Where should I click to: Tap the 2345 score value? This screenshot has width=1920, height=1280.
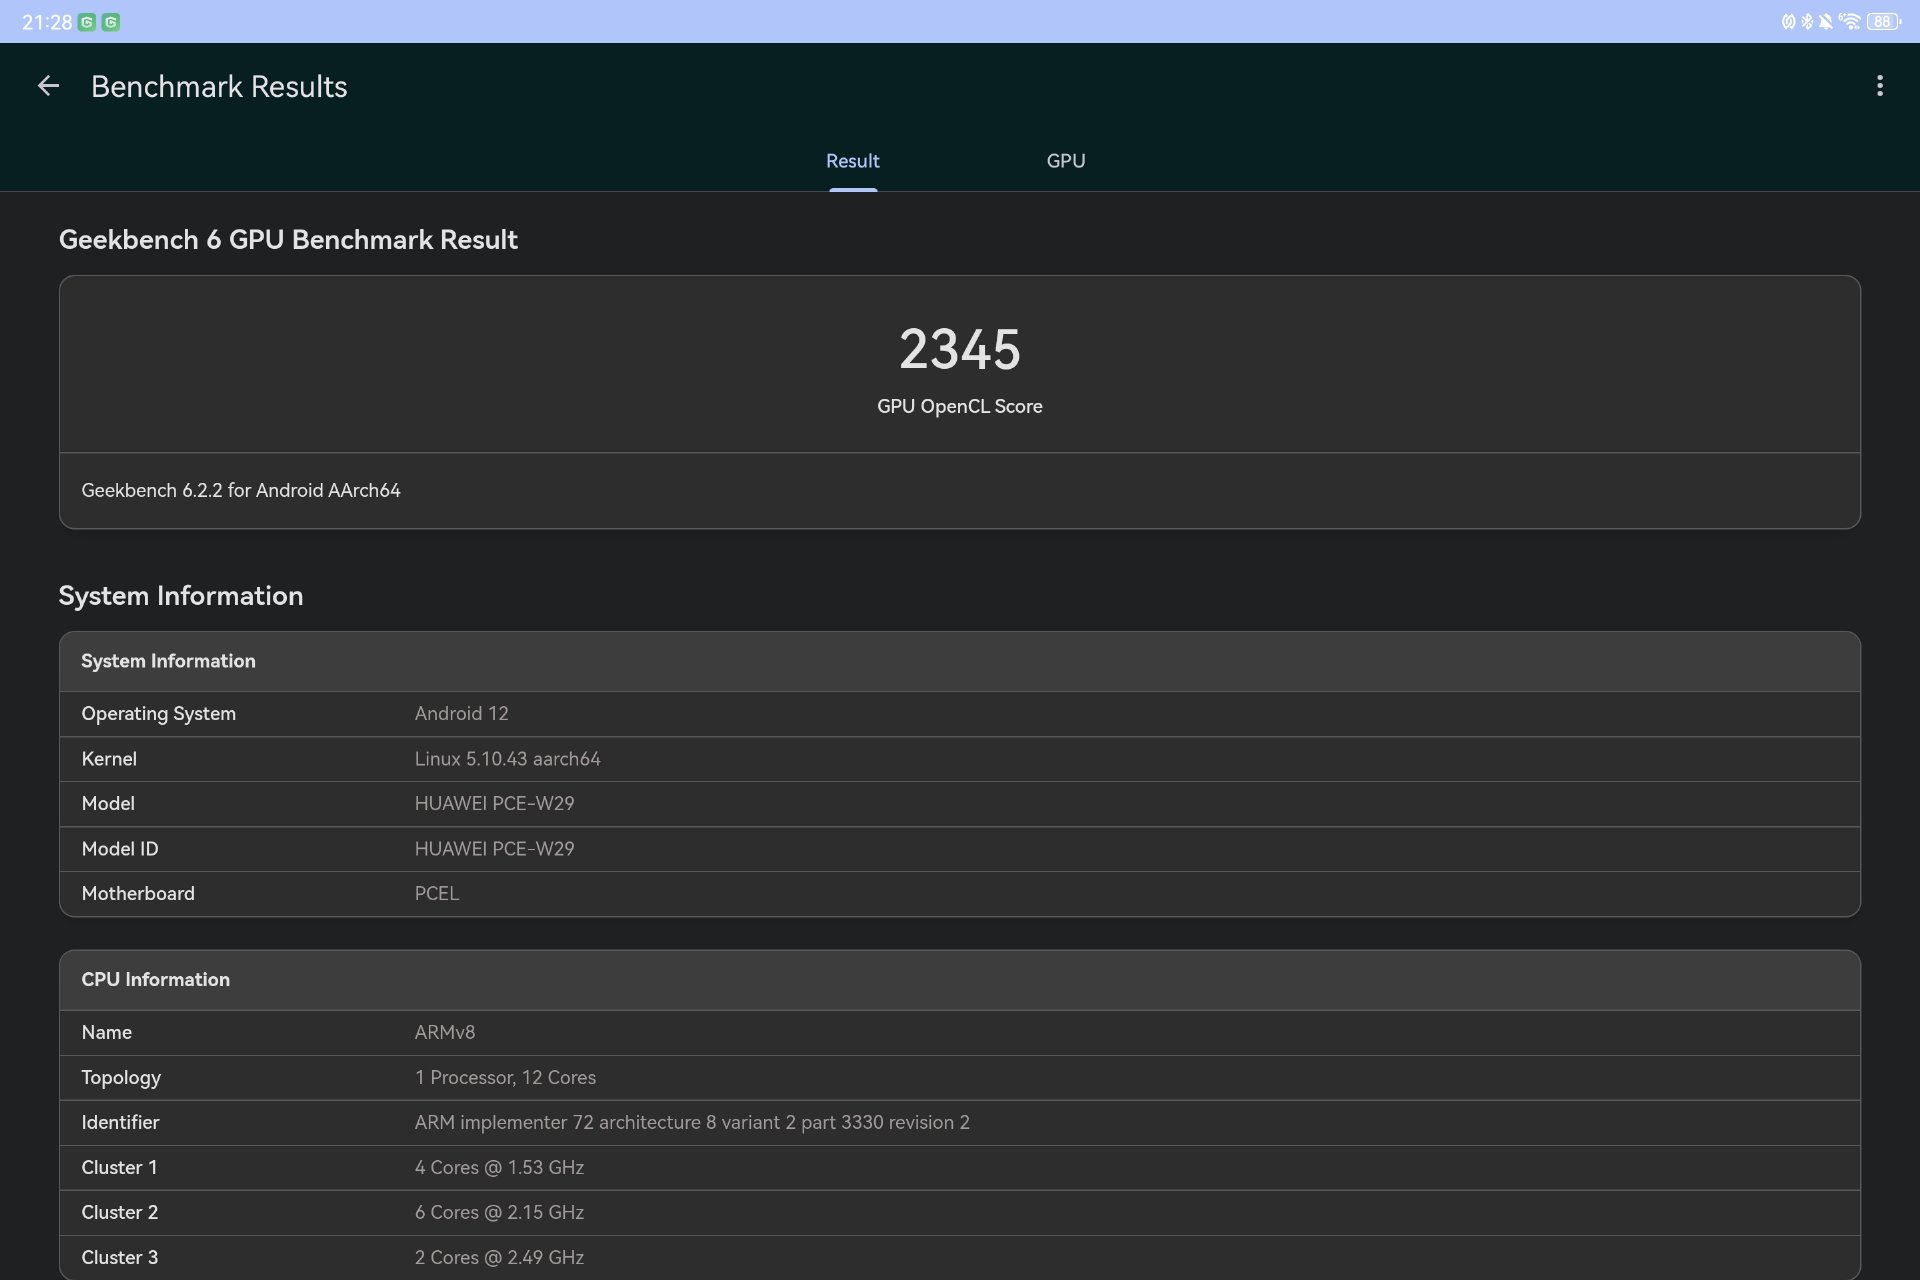960,349
